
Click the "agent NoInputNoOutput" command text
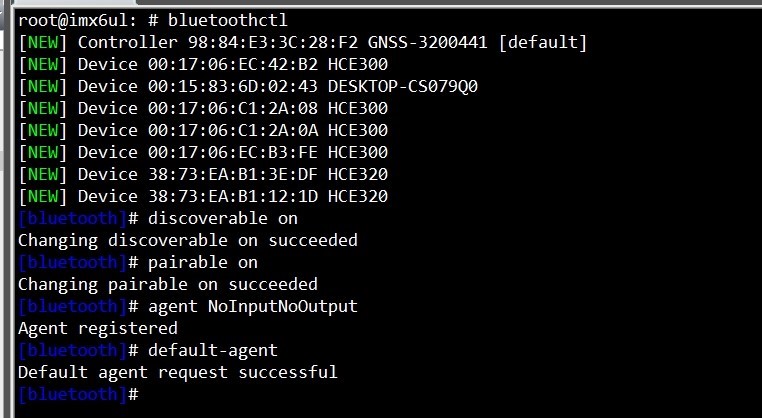[x=252, y=306]
